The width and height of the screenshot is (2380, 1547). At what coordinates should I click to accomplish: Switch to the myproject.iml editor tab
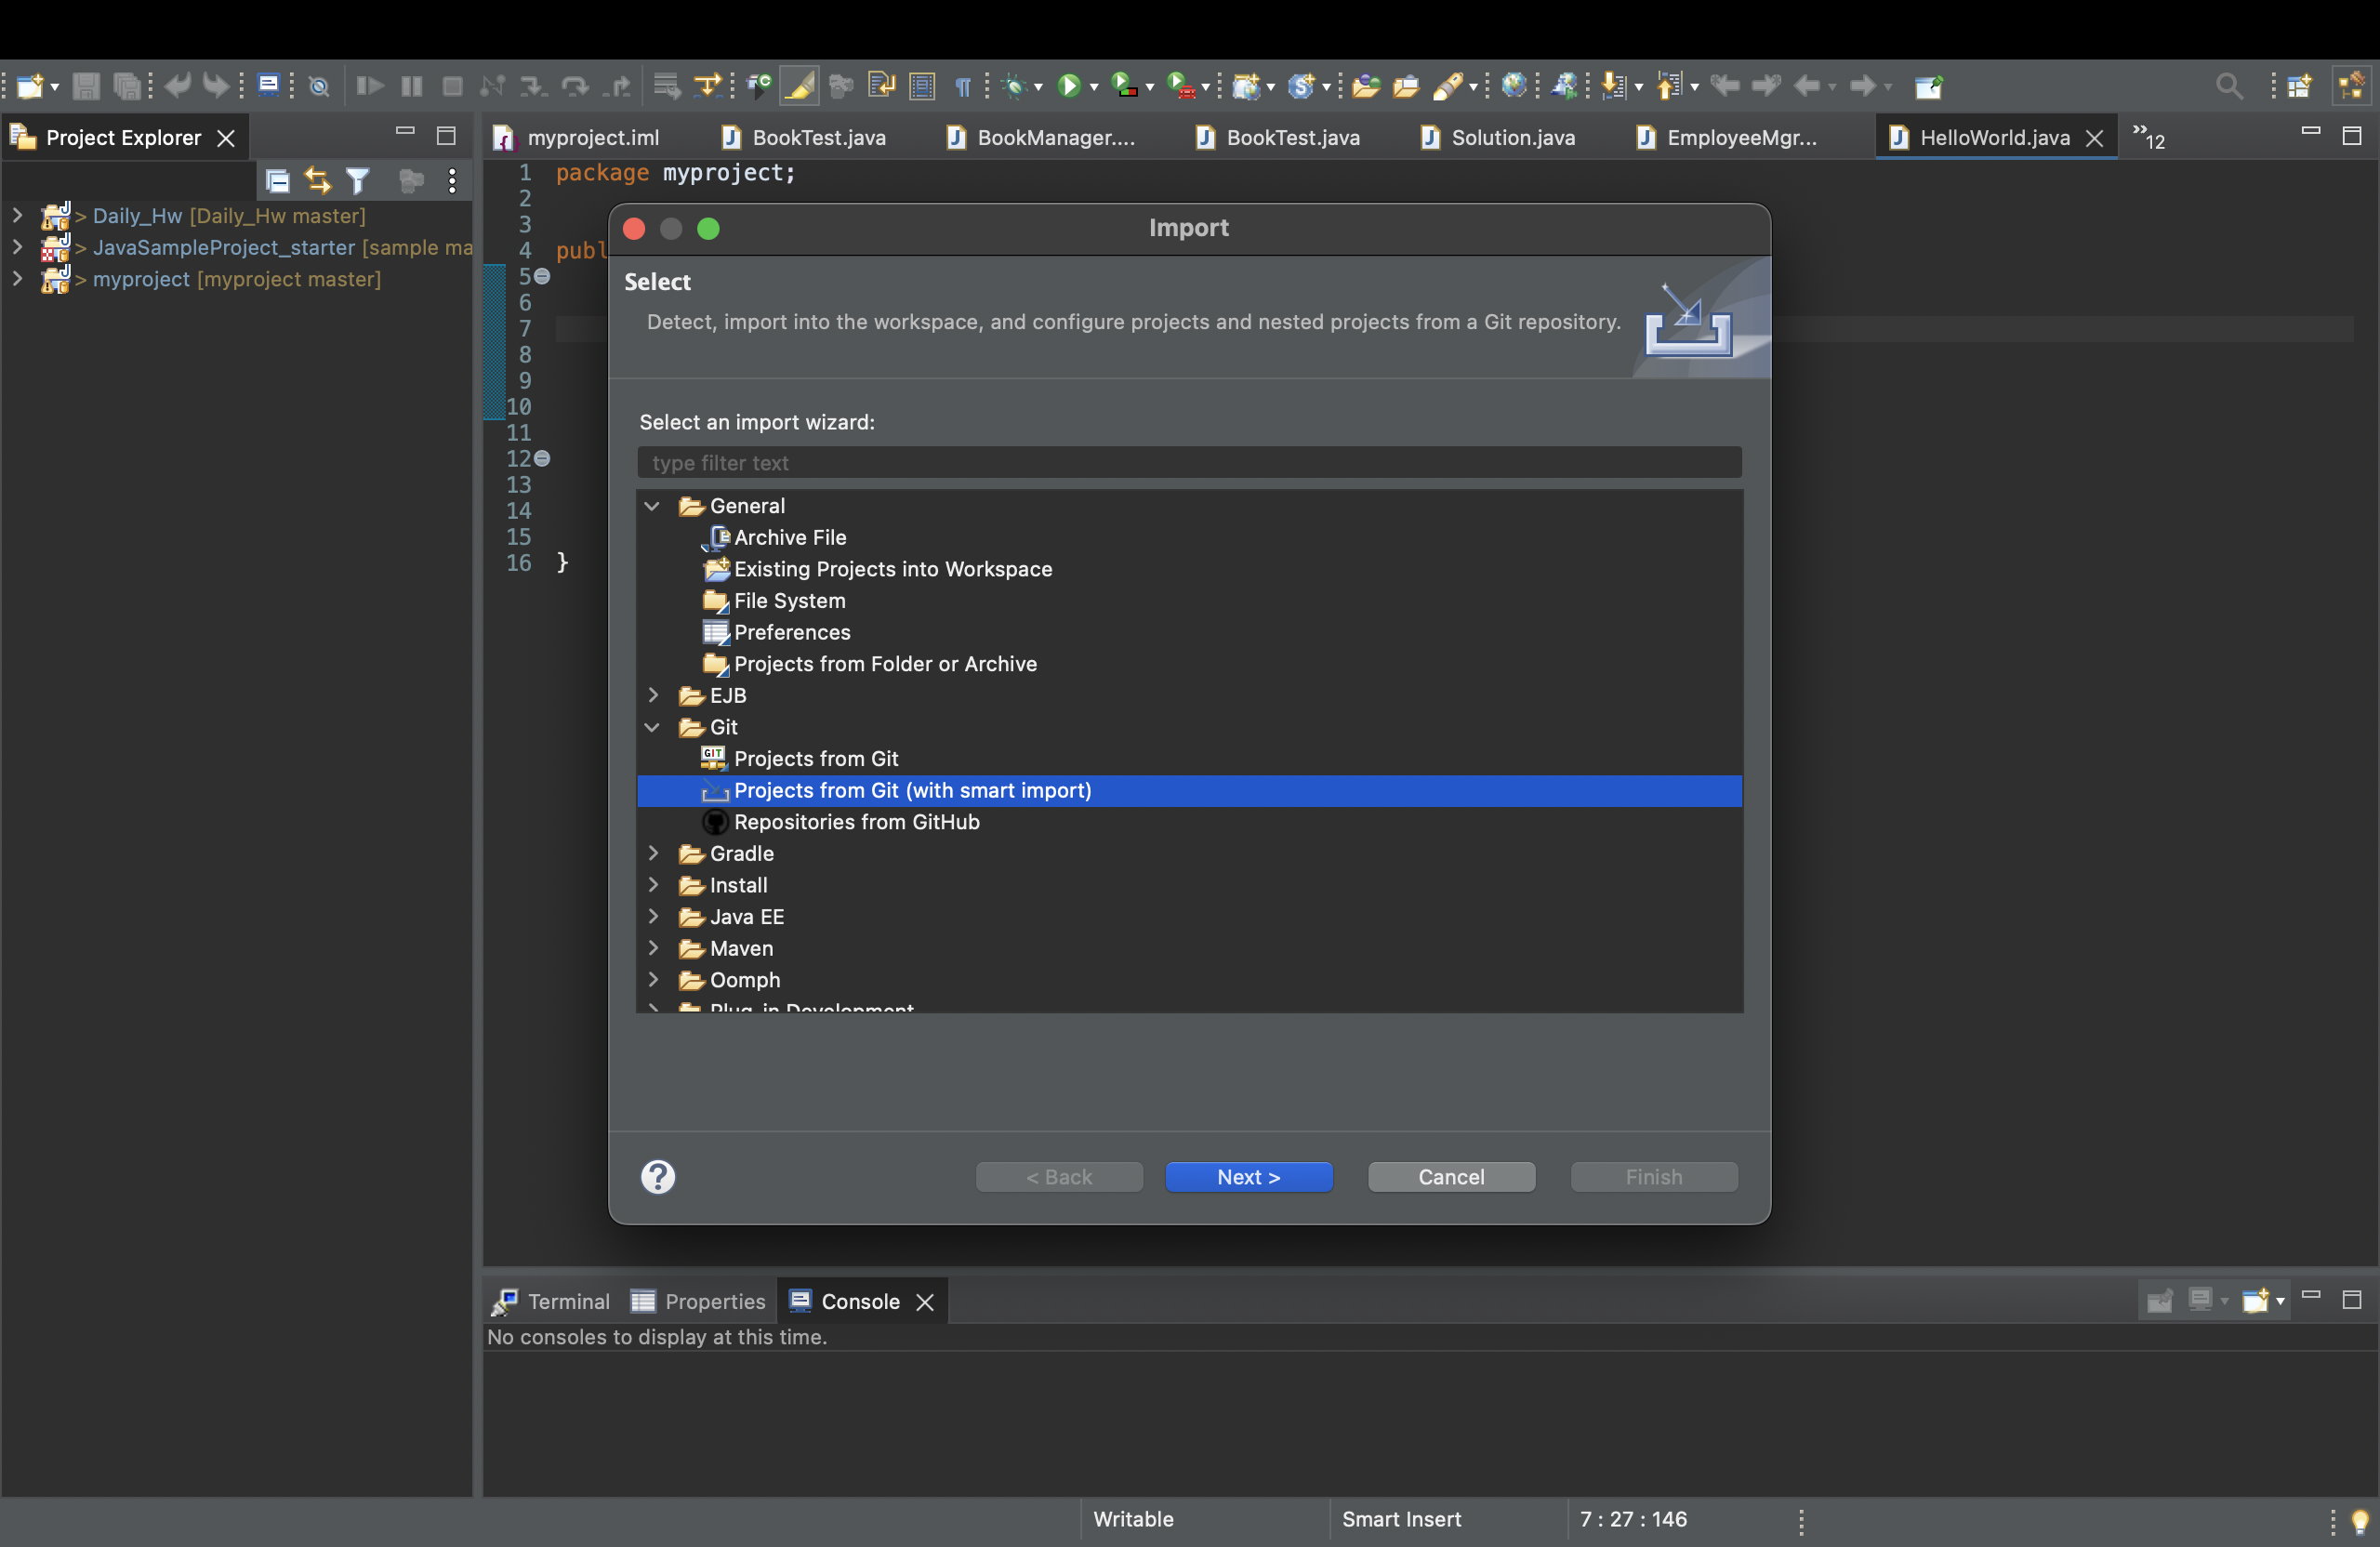coord(577,137)
